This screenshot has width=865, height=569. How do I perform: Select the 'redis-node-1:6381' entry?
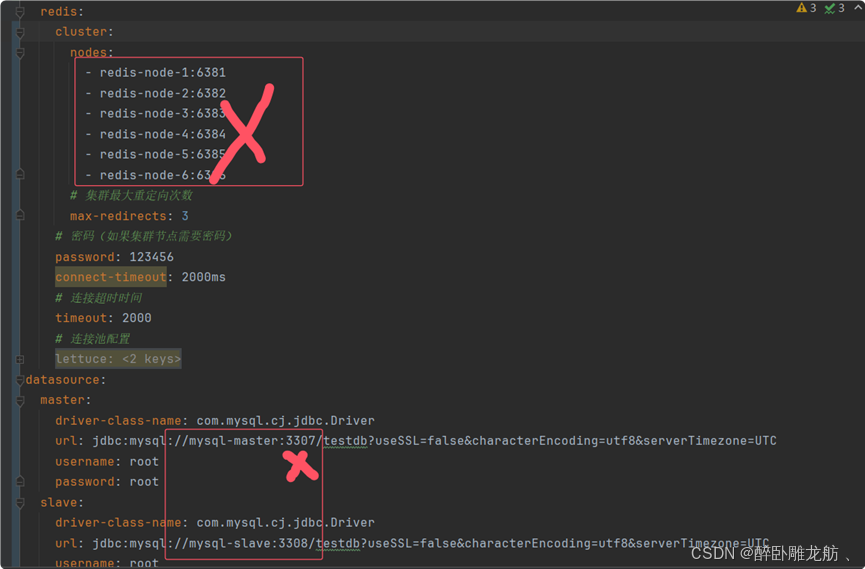(163, 73)
